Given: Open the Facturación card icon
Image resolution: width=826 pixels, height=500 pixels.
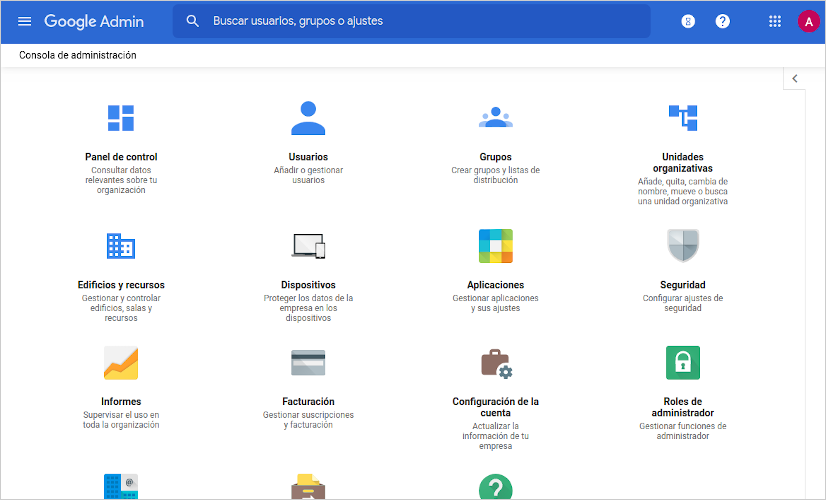Looking at the screenshot, I should click(308, 362).
